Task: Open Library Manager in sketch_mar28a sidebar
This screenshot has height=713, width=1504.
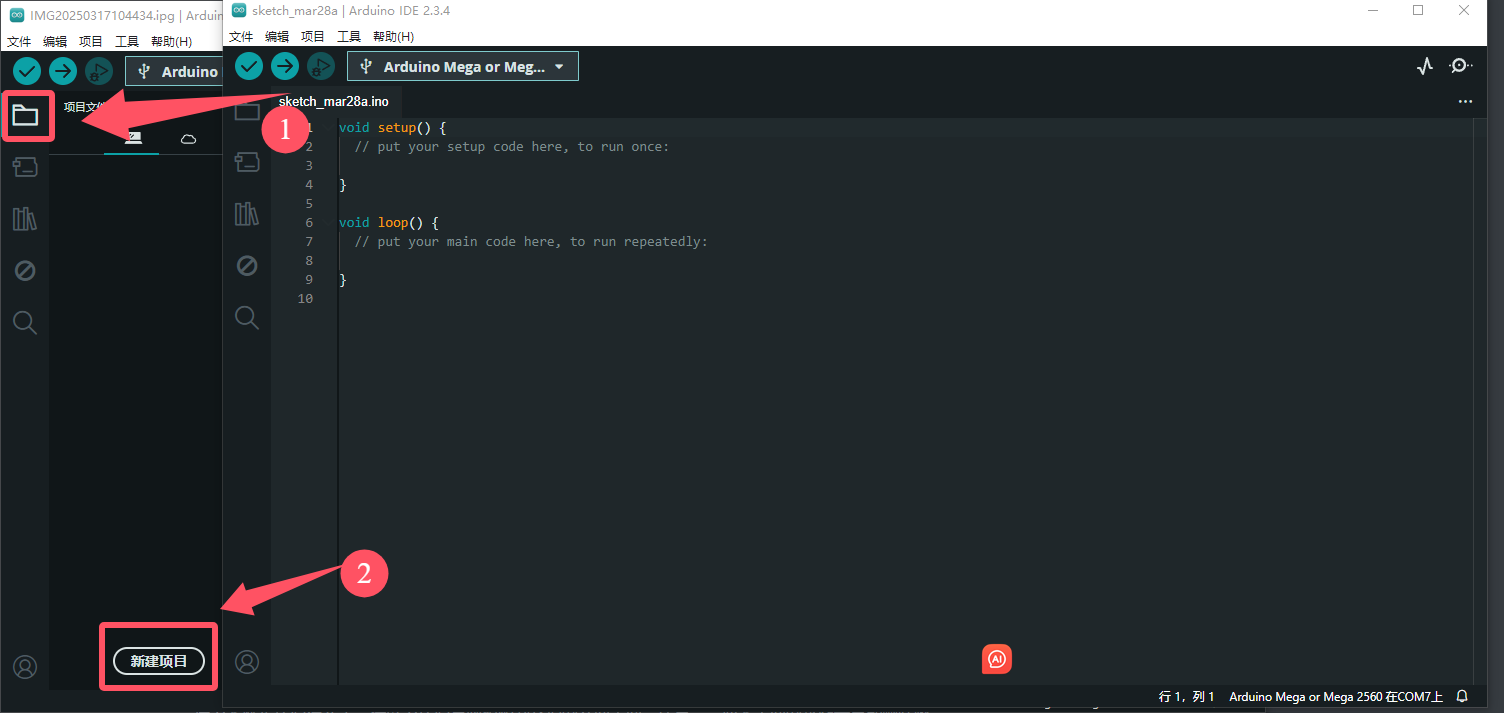Action: (x=247, y=213)
